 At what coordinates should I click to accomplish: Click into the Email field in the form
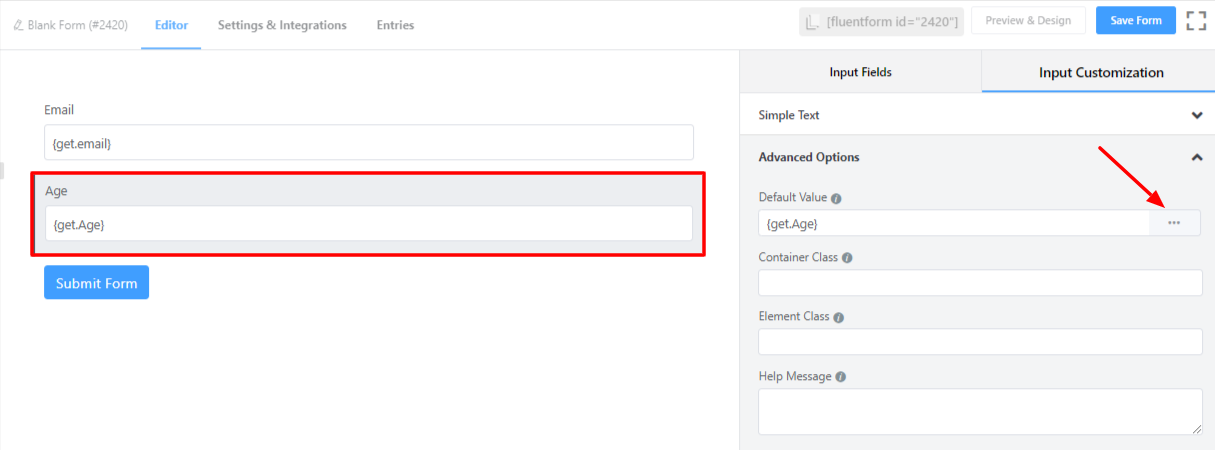click(x=368, y=143)
